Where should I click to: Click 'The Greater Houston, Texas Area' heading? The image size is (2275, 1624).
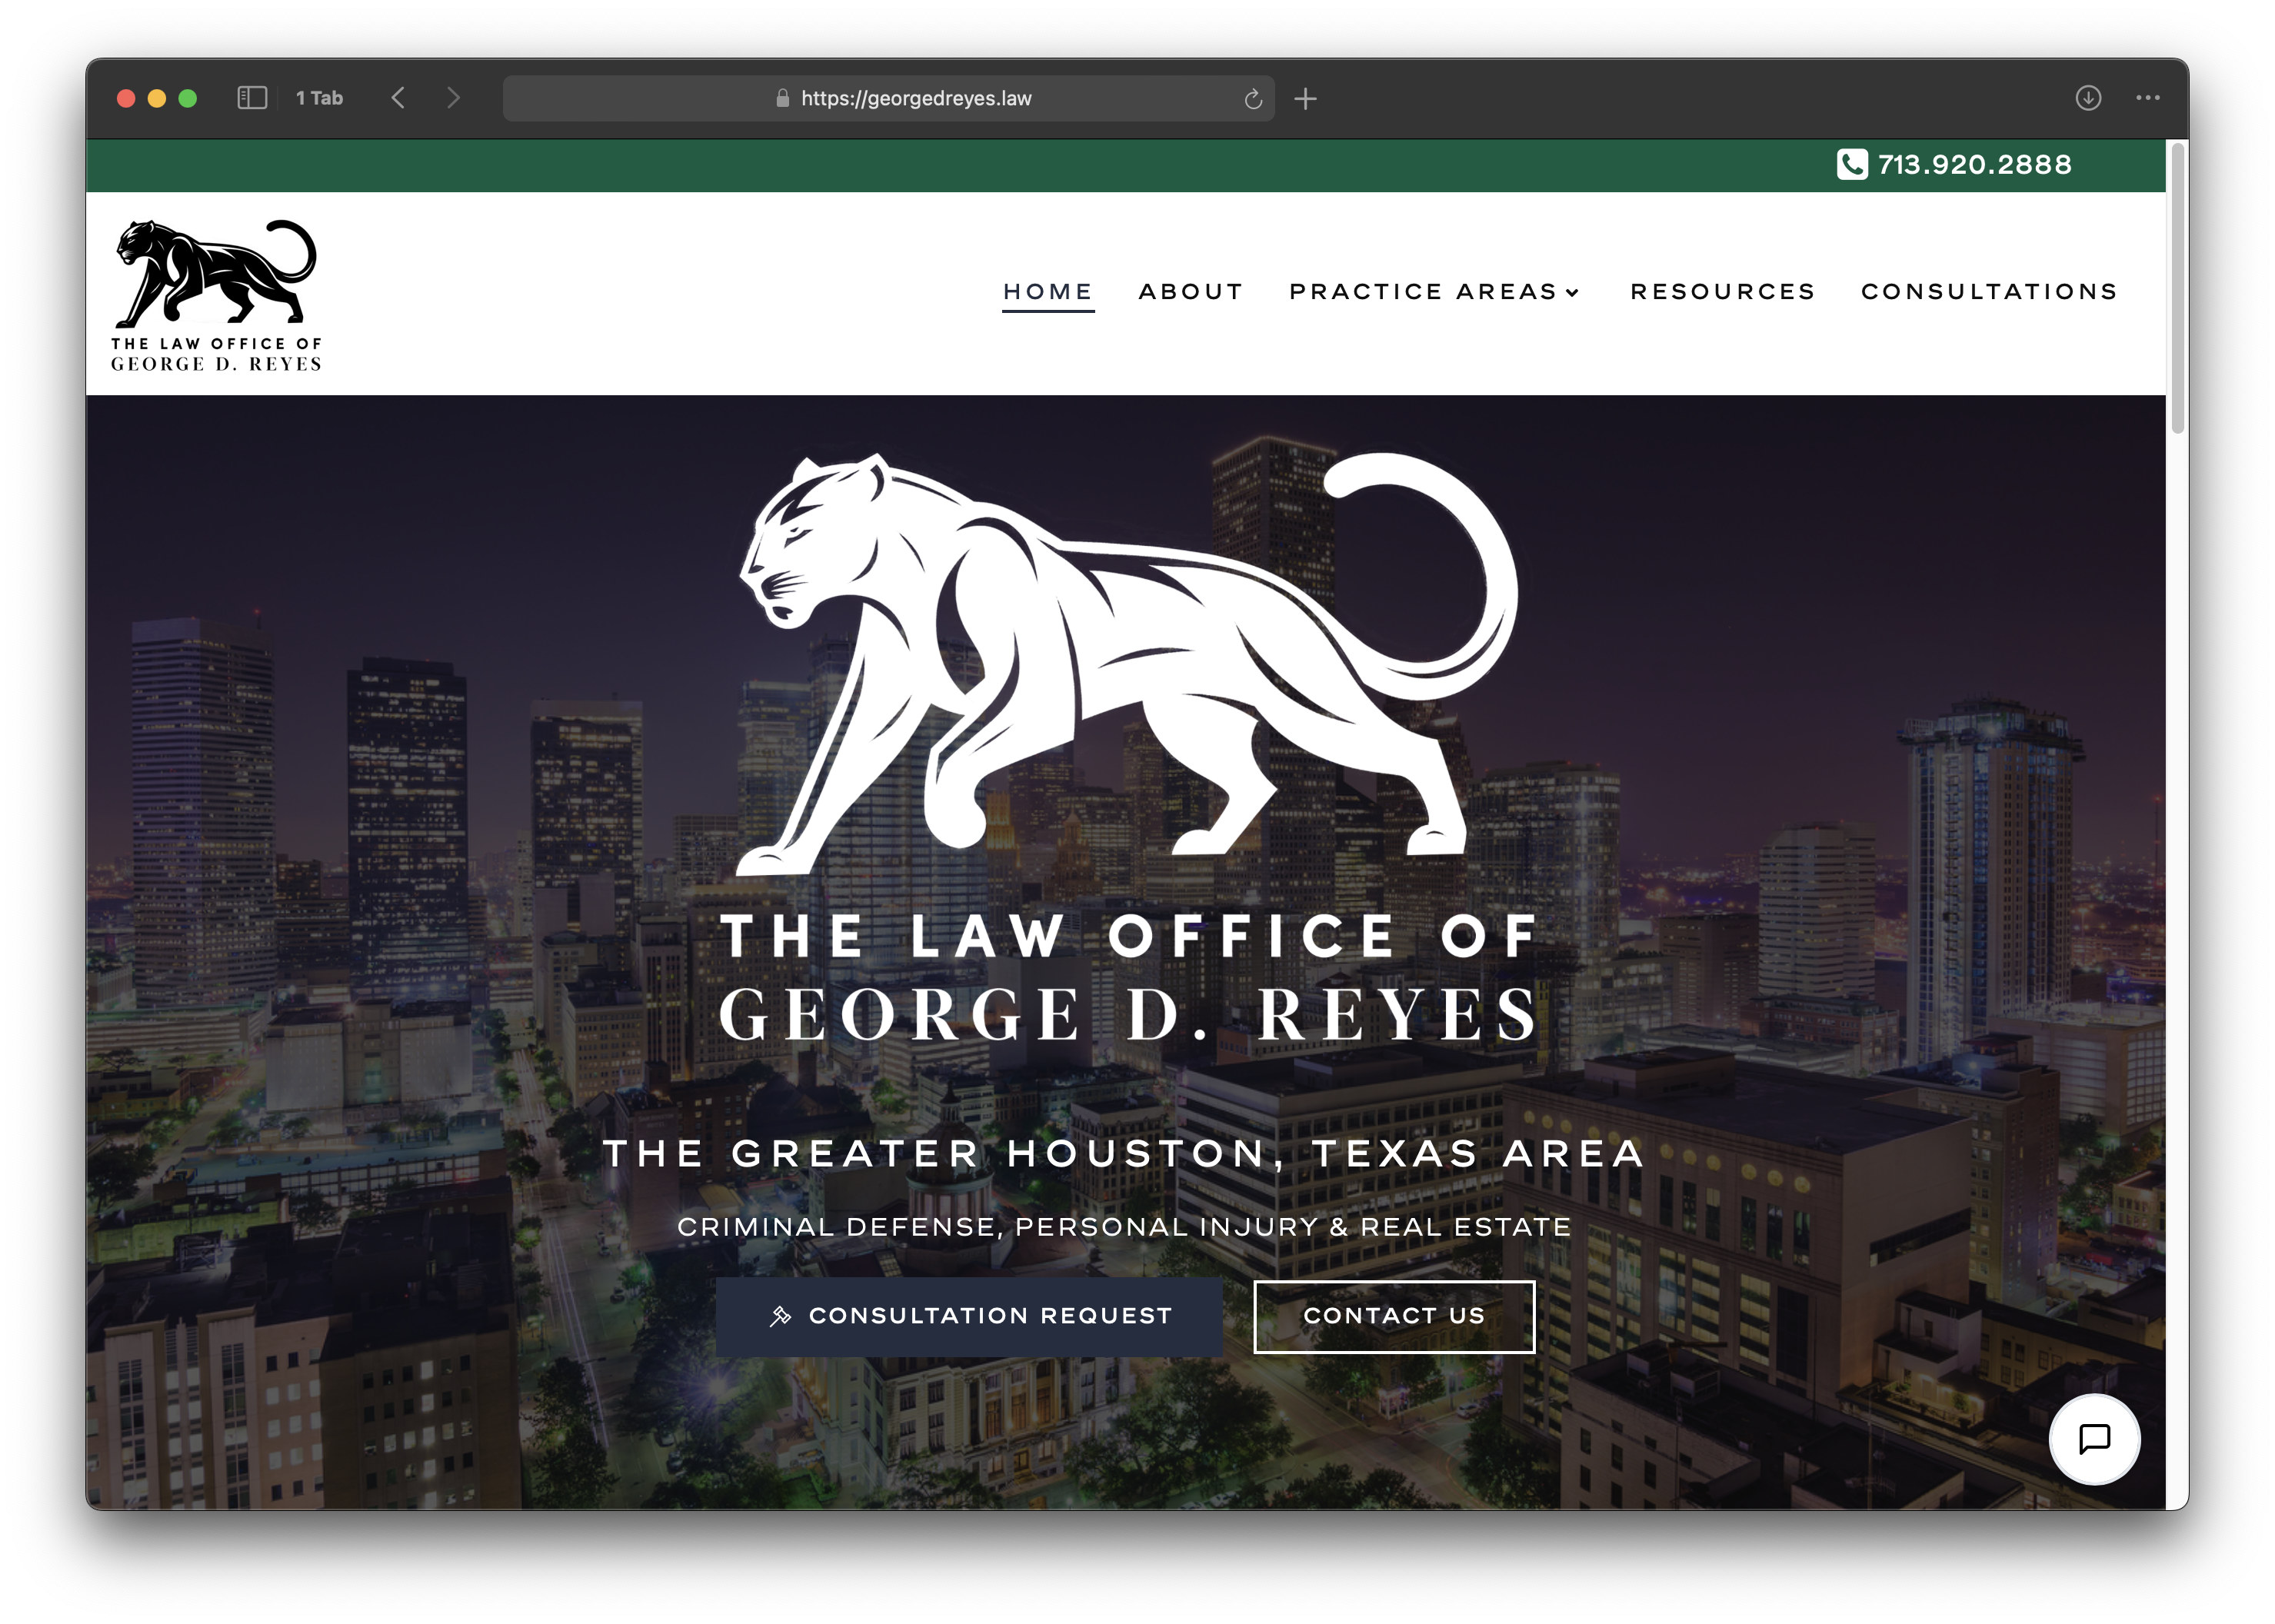tap(1125, 1153)
